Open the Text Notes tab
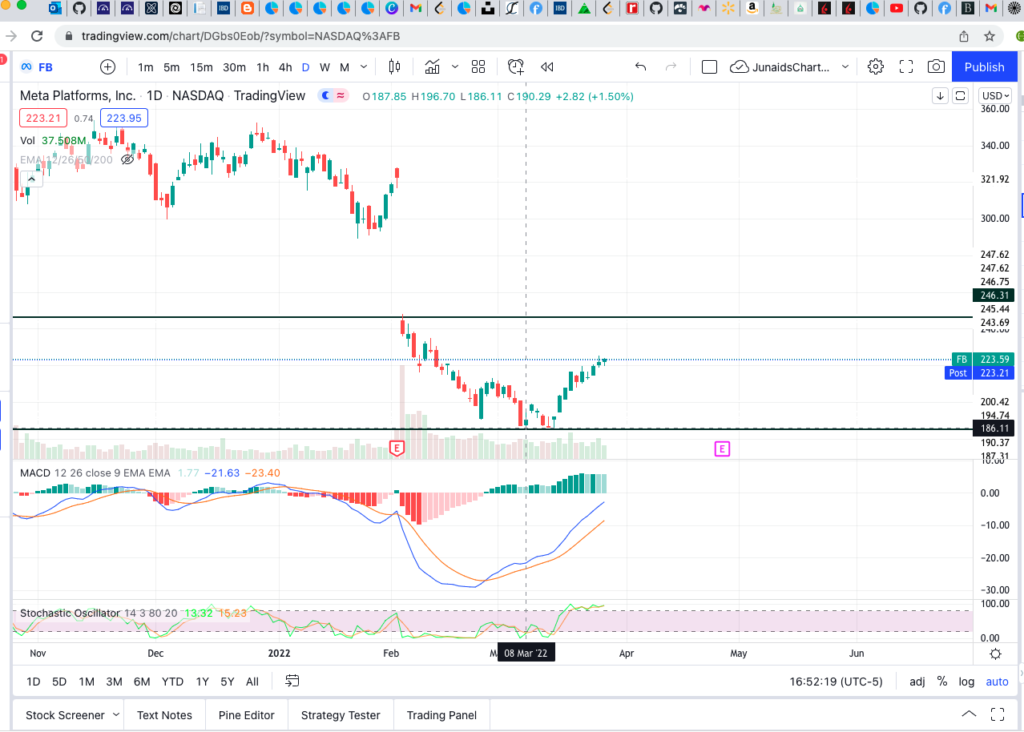 click(165, 714)
